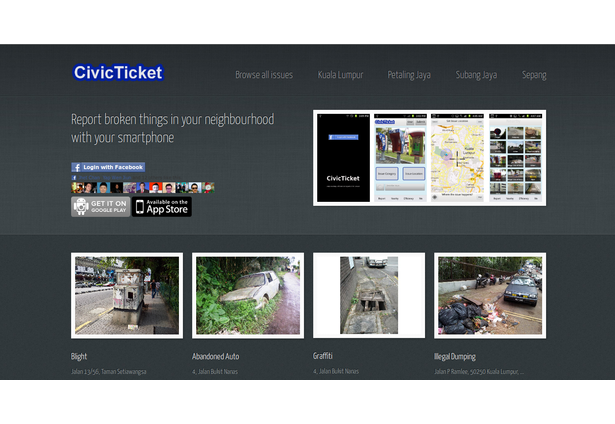
Task: Open the Available on the App Store badge
Action: tap(162, 206)
